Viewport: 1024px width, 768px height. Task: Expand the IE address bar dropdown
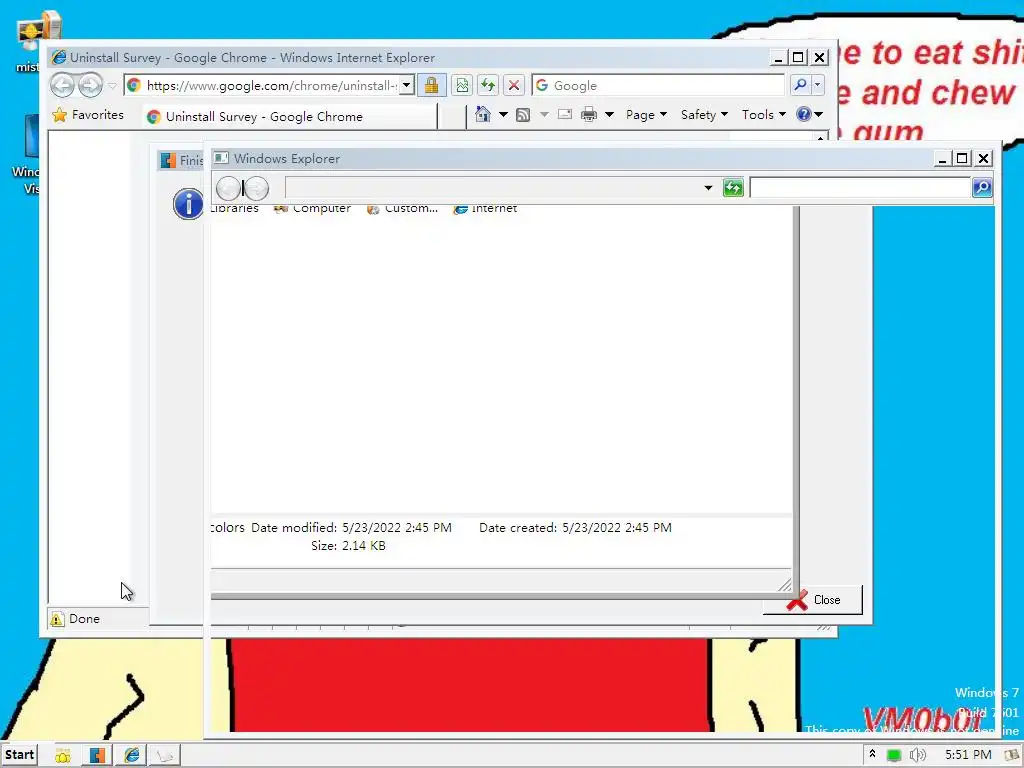pyautogui.click(x=406, y=85)
